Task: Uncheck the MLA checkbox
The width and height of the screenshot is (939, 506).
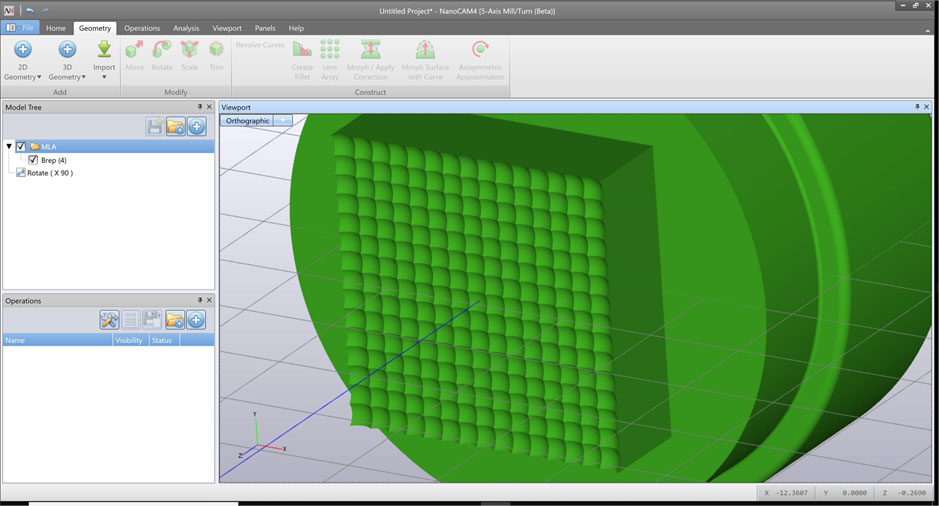Action: click(x=21, y=147)
